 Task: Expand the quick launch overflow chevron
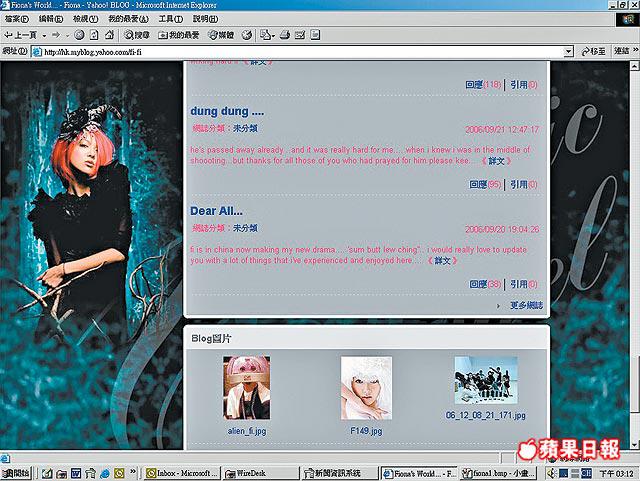tap(133, 472)
